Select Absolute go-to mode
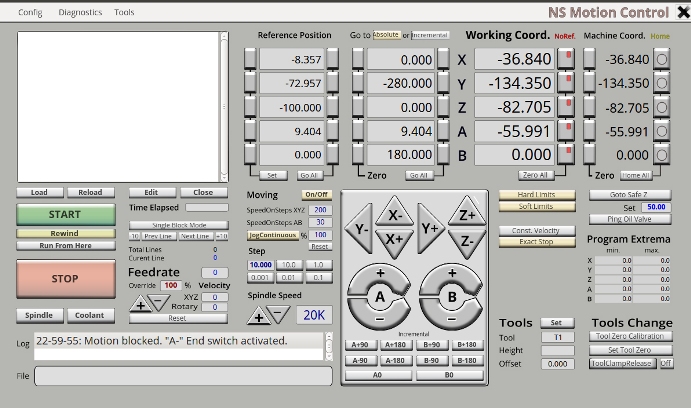The image size is (691, 408). click(x=386, y=35)
